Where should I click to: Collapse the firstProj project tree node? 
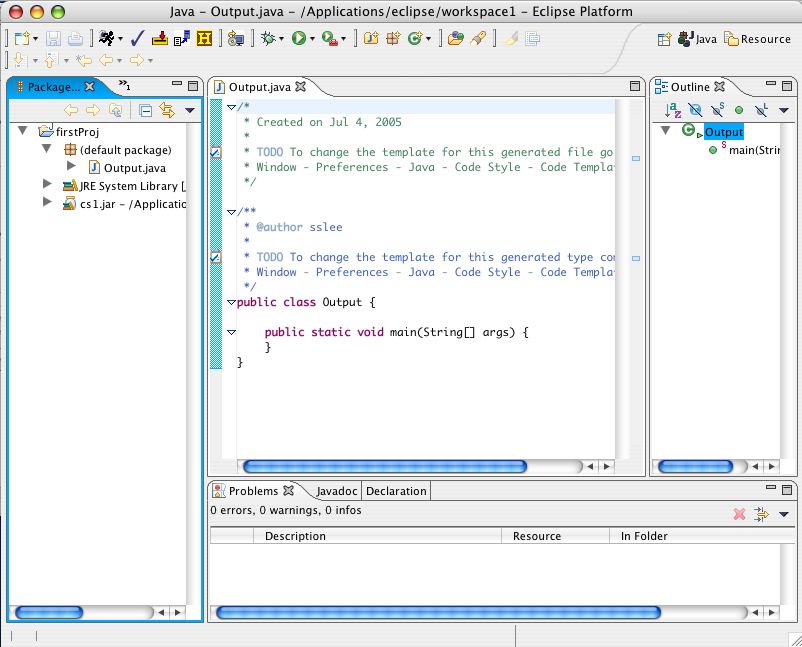pos(24,131)
